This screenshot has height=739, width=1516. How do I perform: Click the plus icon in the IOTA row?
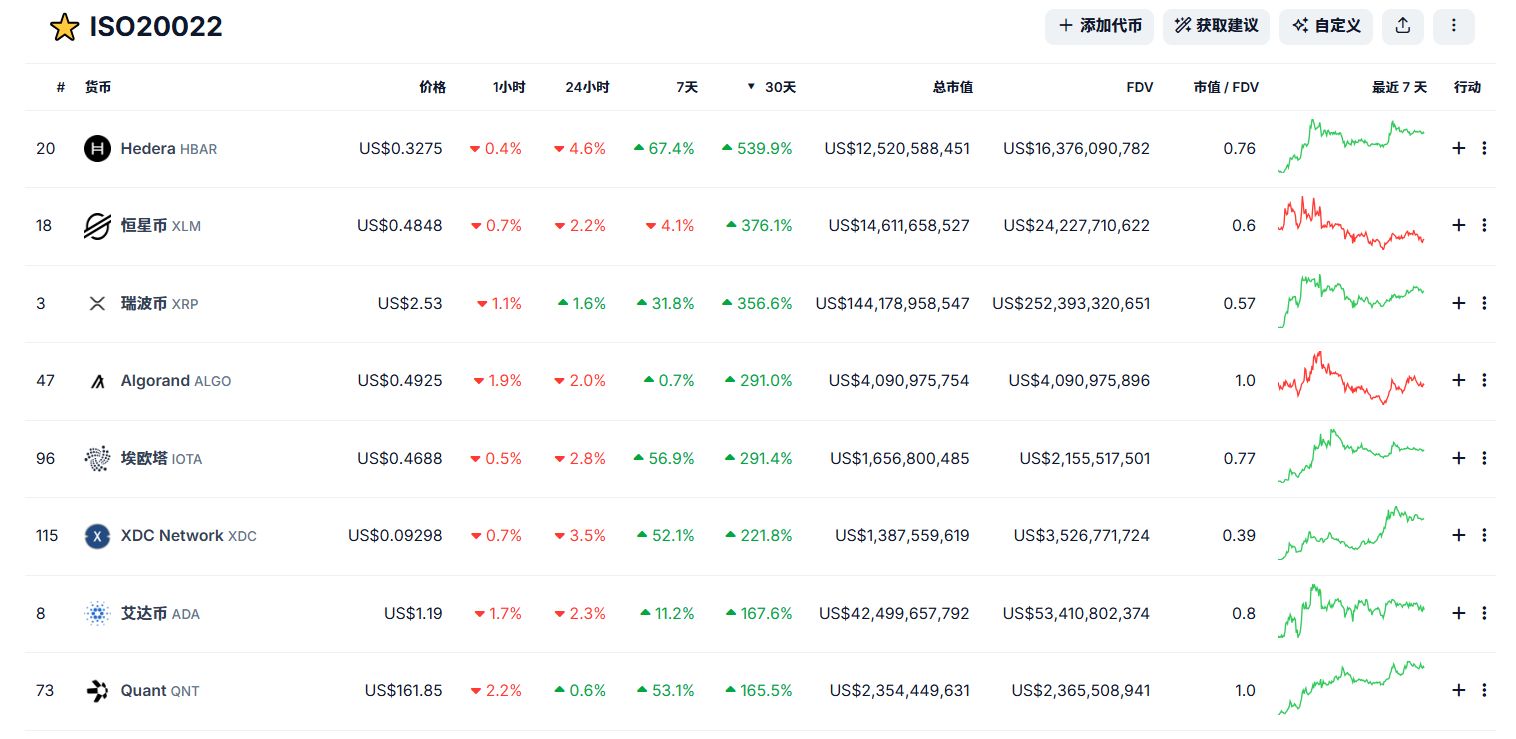1458,458
